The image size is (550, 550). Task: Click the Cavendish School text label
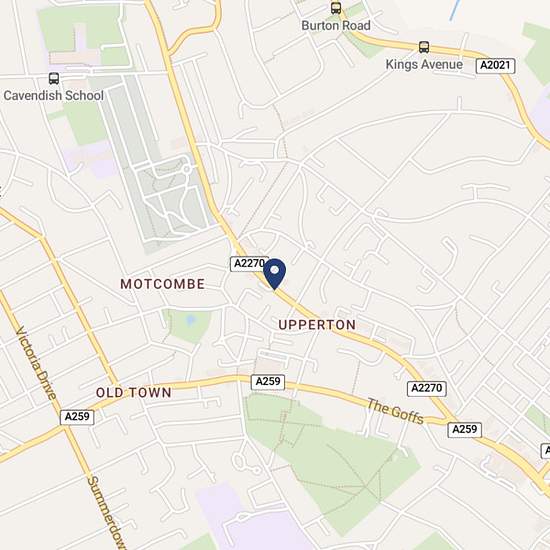(54, 95)
